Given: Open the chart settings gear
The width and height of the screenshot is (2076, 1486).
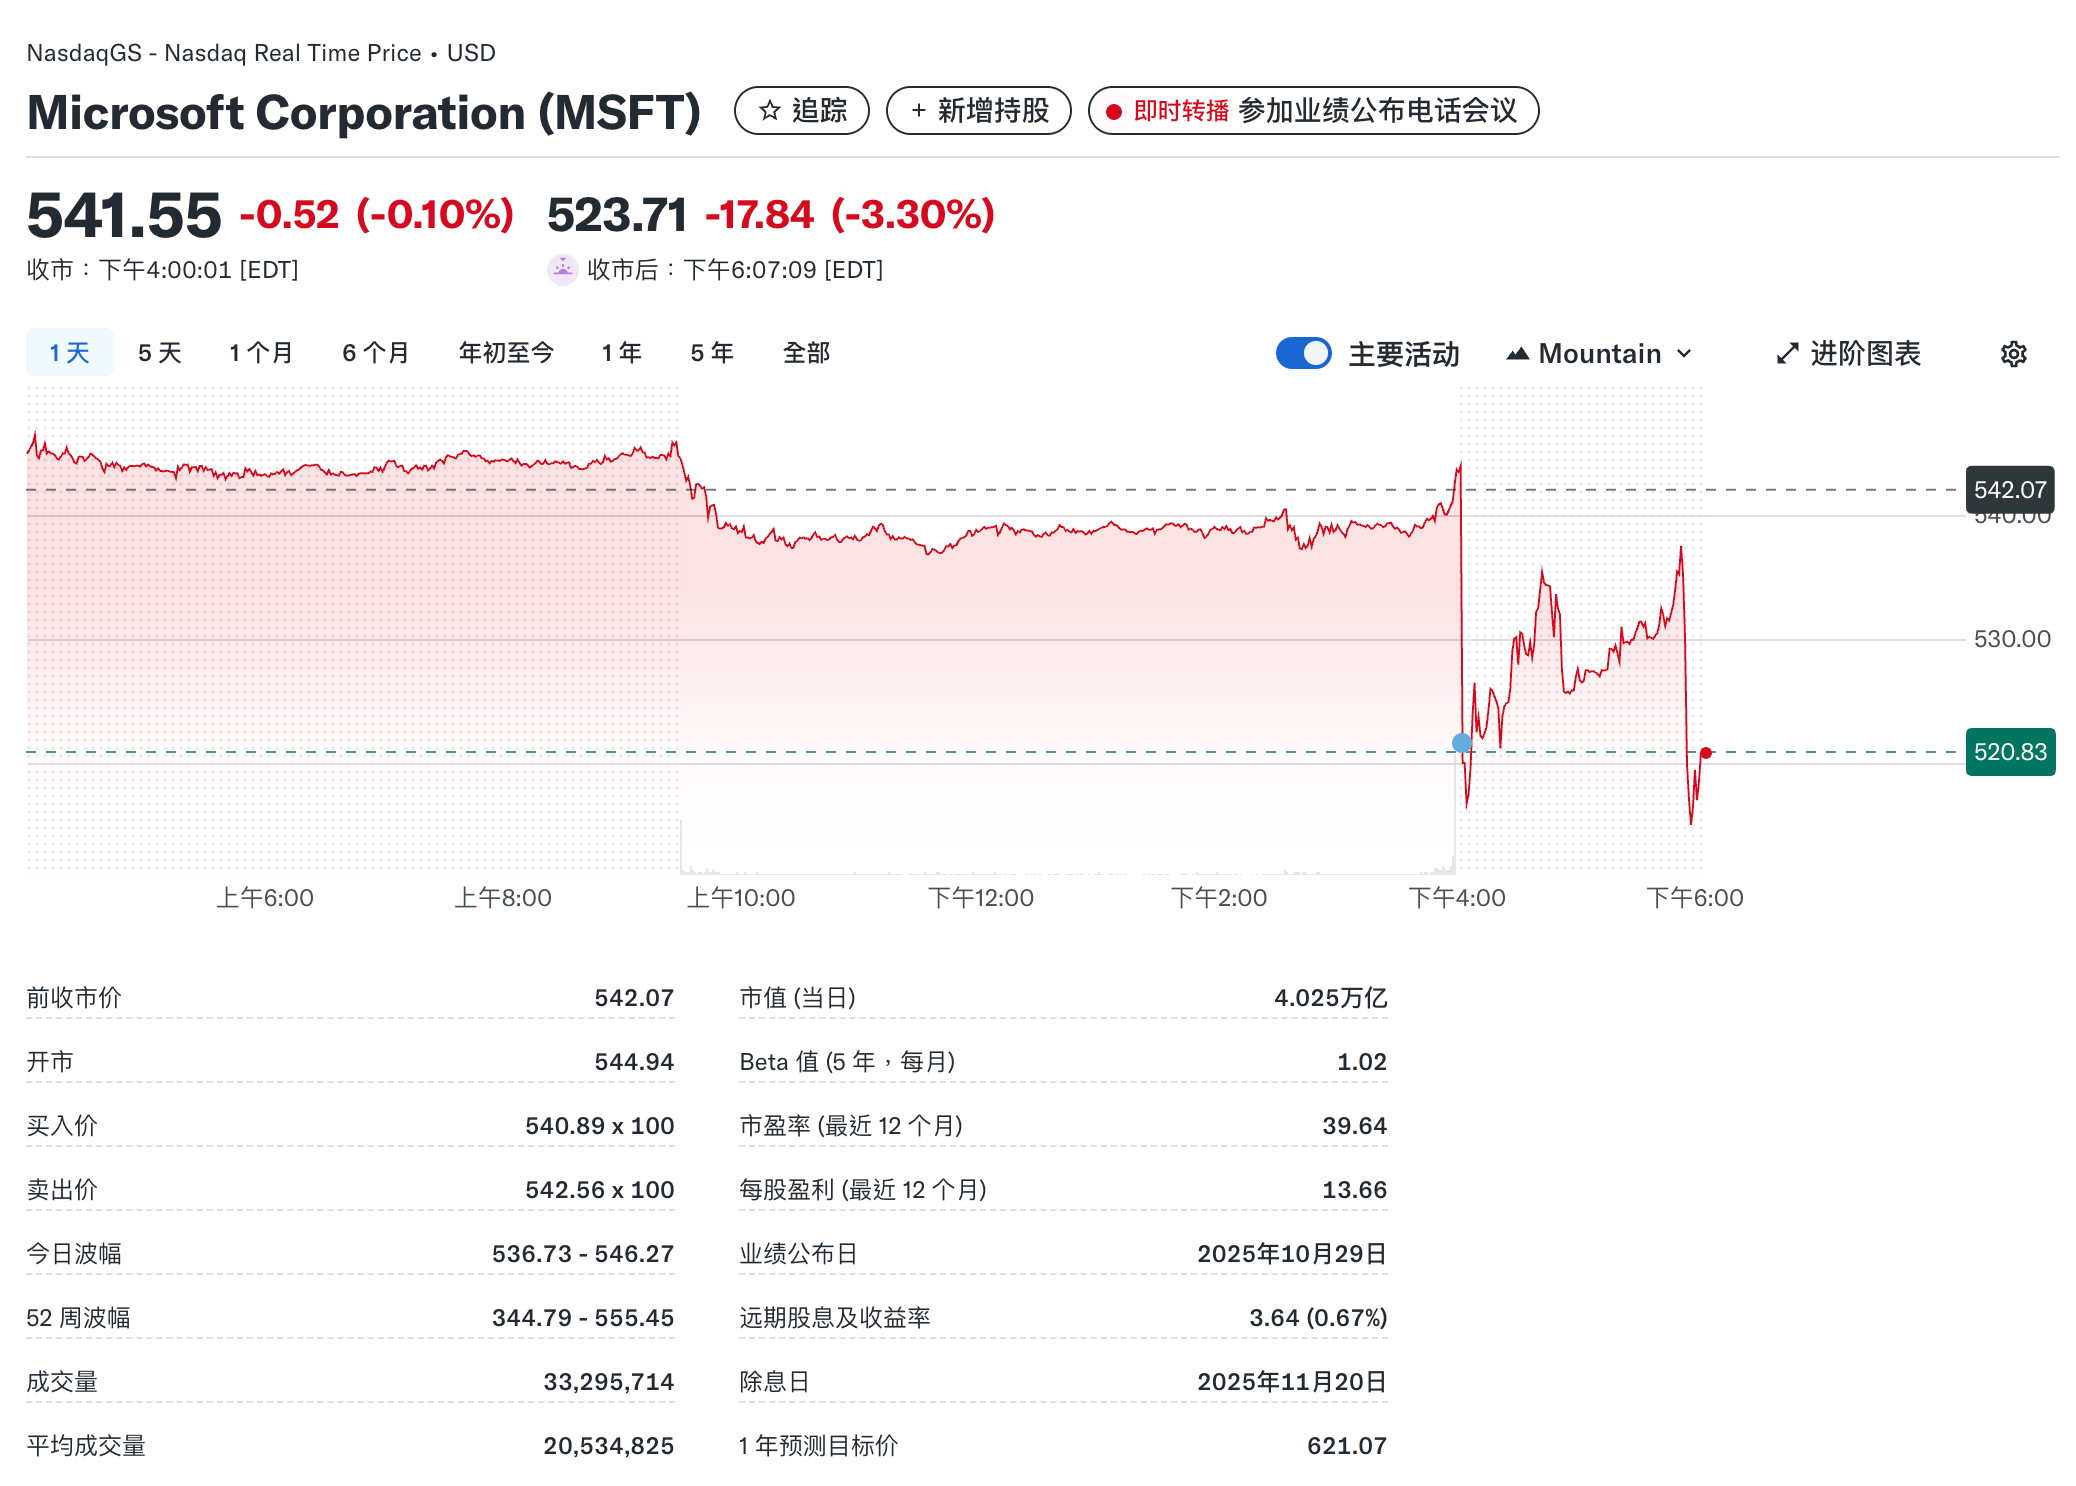Looking at the screenshot, I should (x=2011, y=353).
